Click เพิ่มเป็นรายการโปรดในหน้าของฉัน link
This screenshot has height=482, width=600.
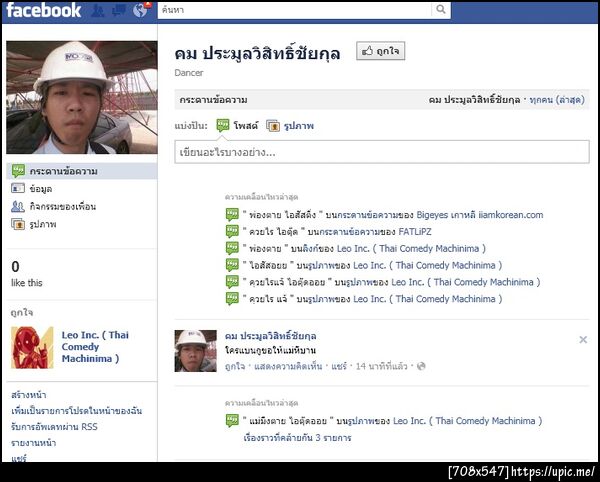coord(77,411)
